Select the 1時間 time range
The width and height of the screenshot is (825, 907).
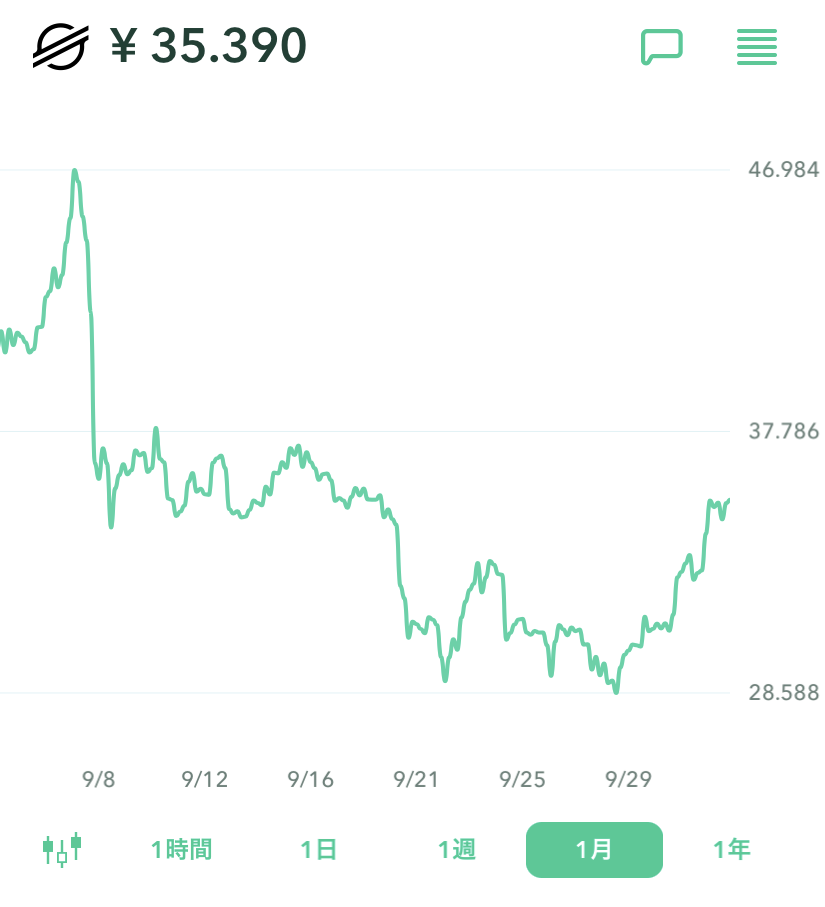point(181,850)
